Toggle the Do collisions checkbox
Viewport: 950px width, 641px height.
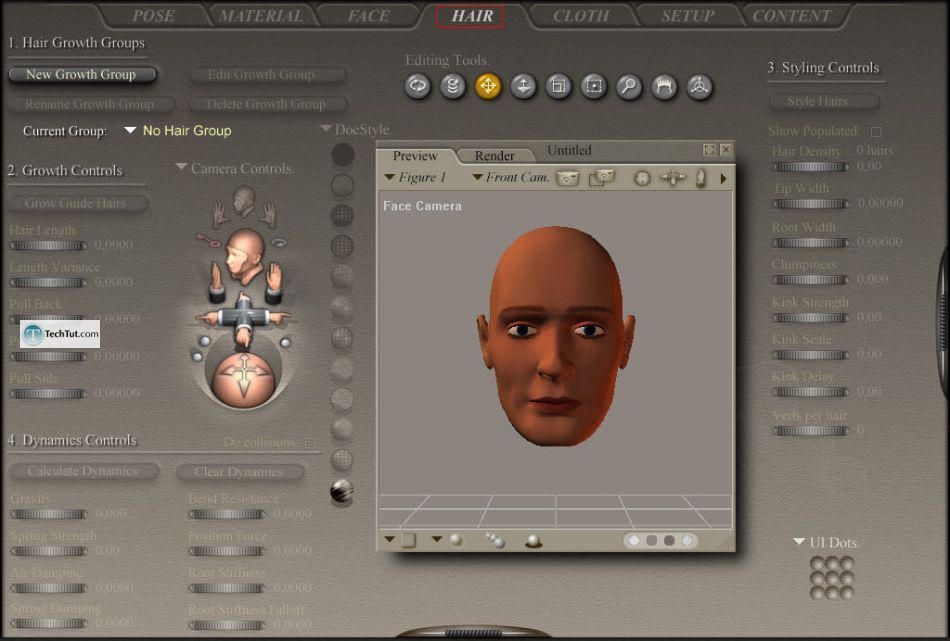[310, 443]
